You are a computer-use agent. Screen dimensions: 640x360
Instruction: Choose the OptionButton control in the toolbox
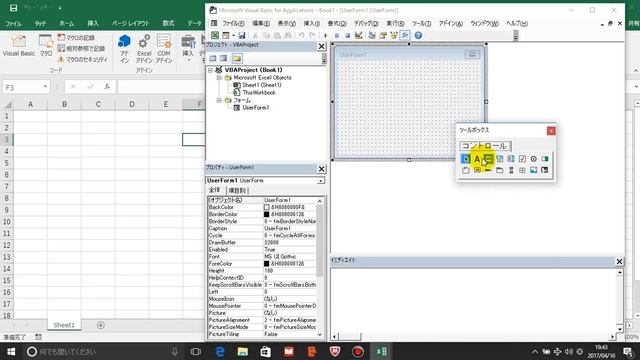point(533,159)
